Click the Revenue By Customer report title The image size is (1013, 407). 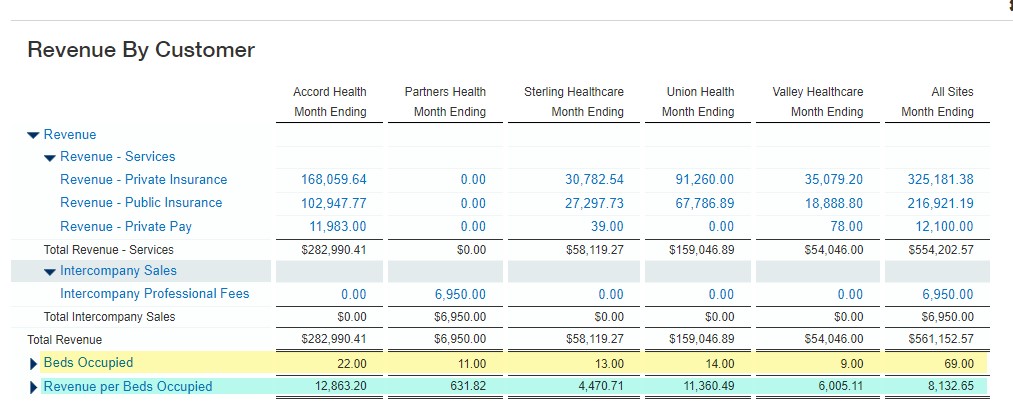[x=141, y=50]
